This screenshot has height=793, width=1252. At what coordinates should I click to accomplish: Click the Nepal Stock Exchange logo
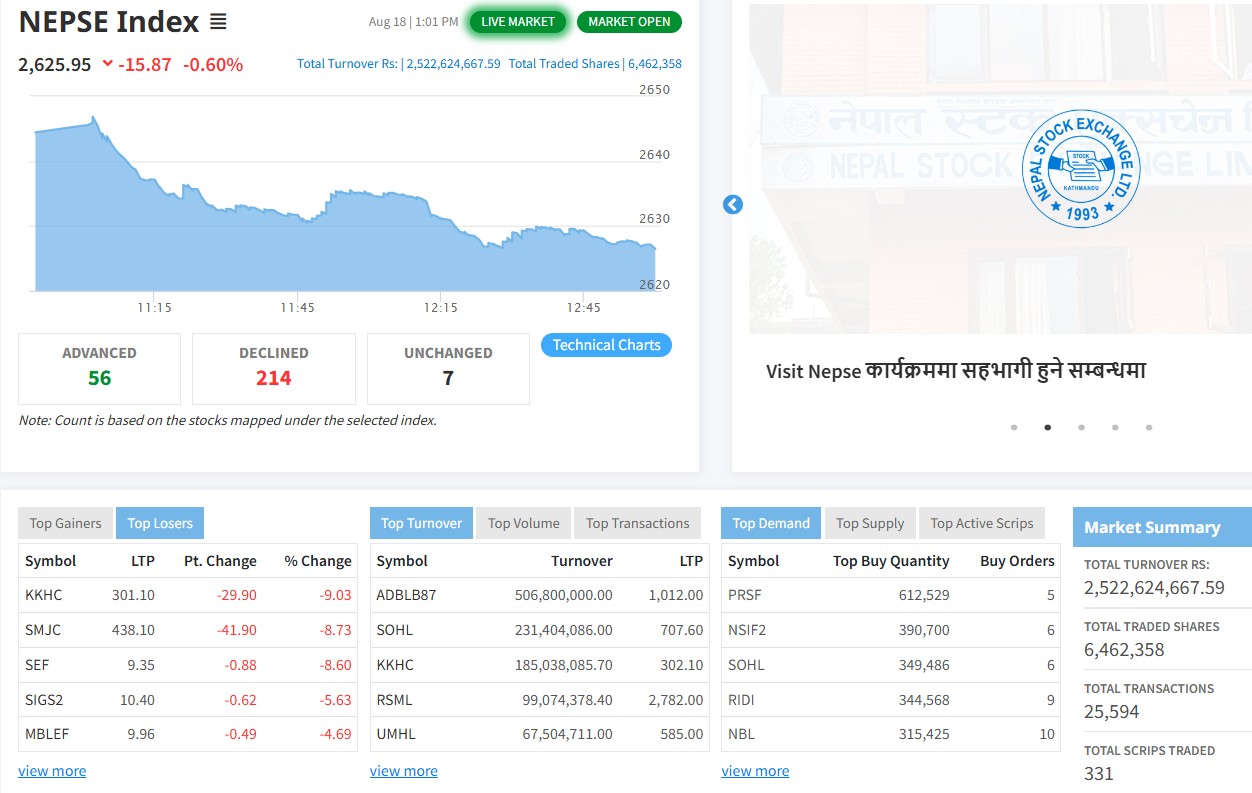click(1081, 169)
